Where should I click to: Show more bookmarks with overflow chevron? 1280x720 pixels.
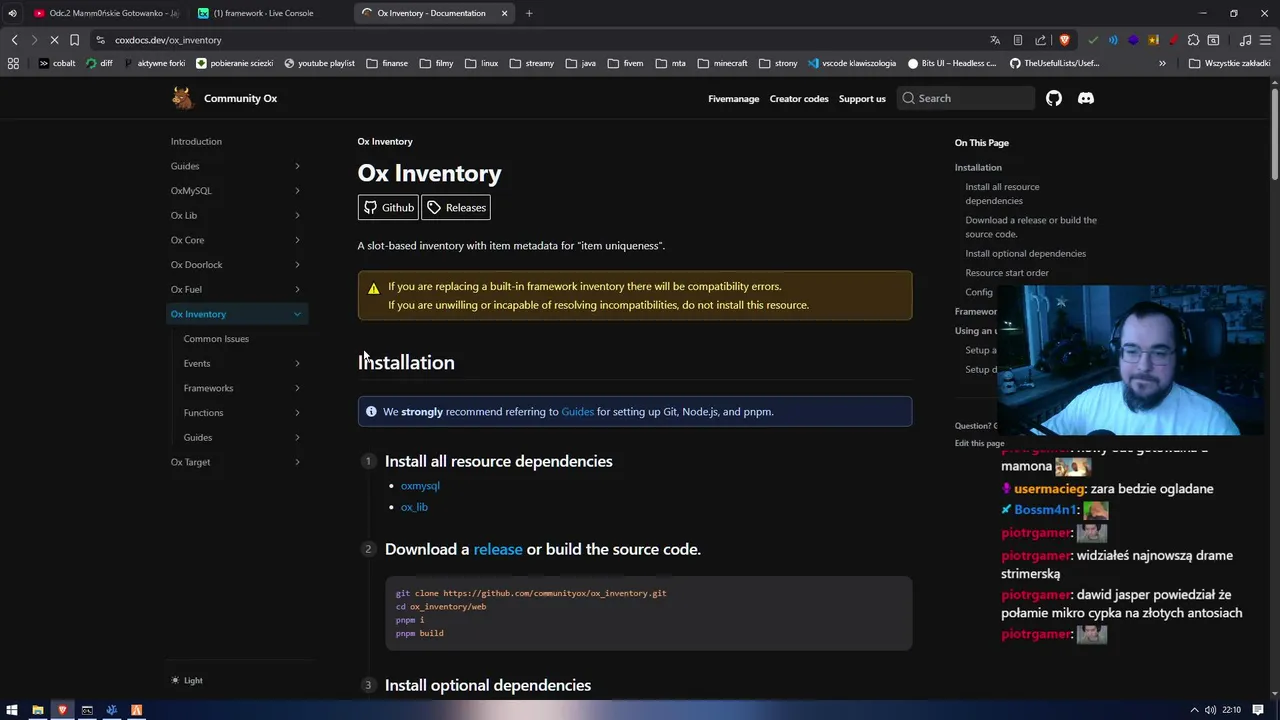click(1162, 63)
